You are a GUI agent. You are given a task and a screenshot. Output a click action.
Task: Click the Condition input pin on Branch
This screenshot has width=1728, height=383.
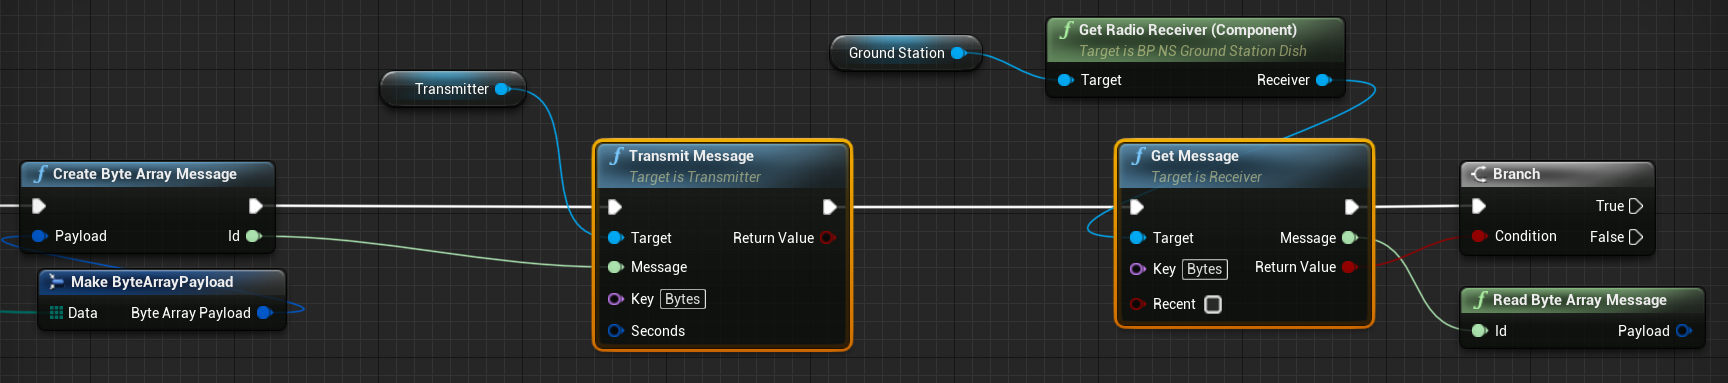(1479, 236)
